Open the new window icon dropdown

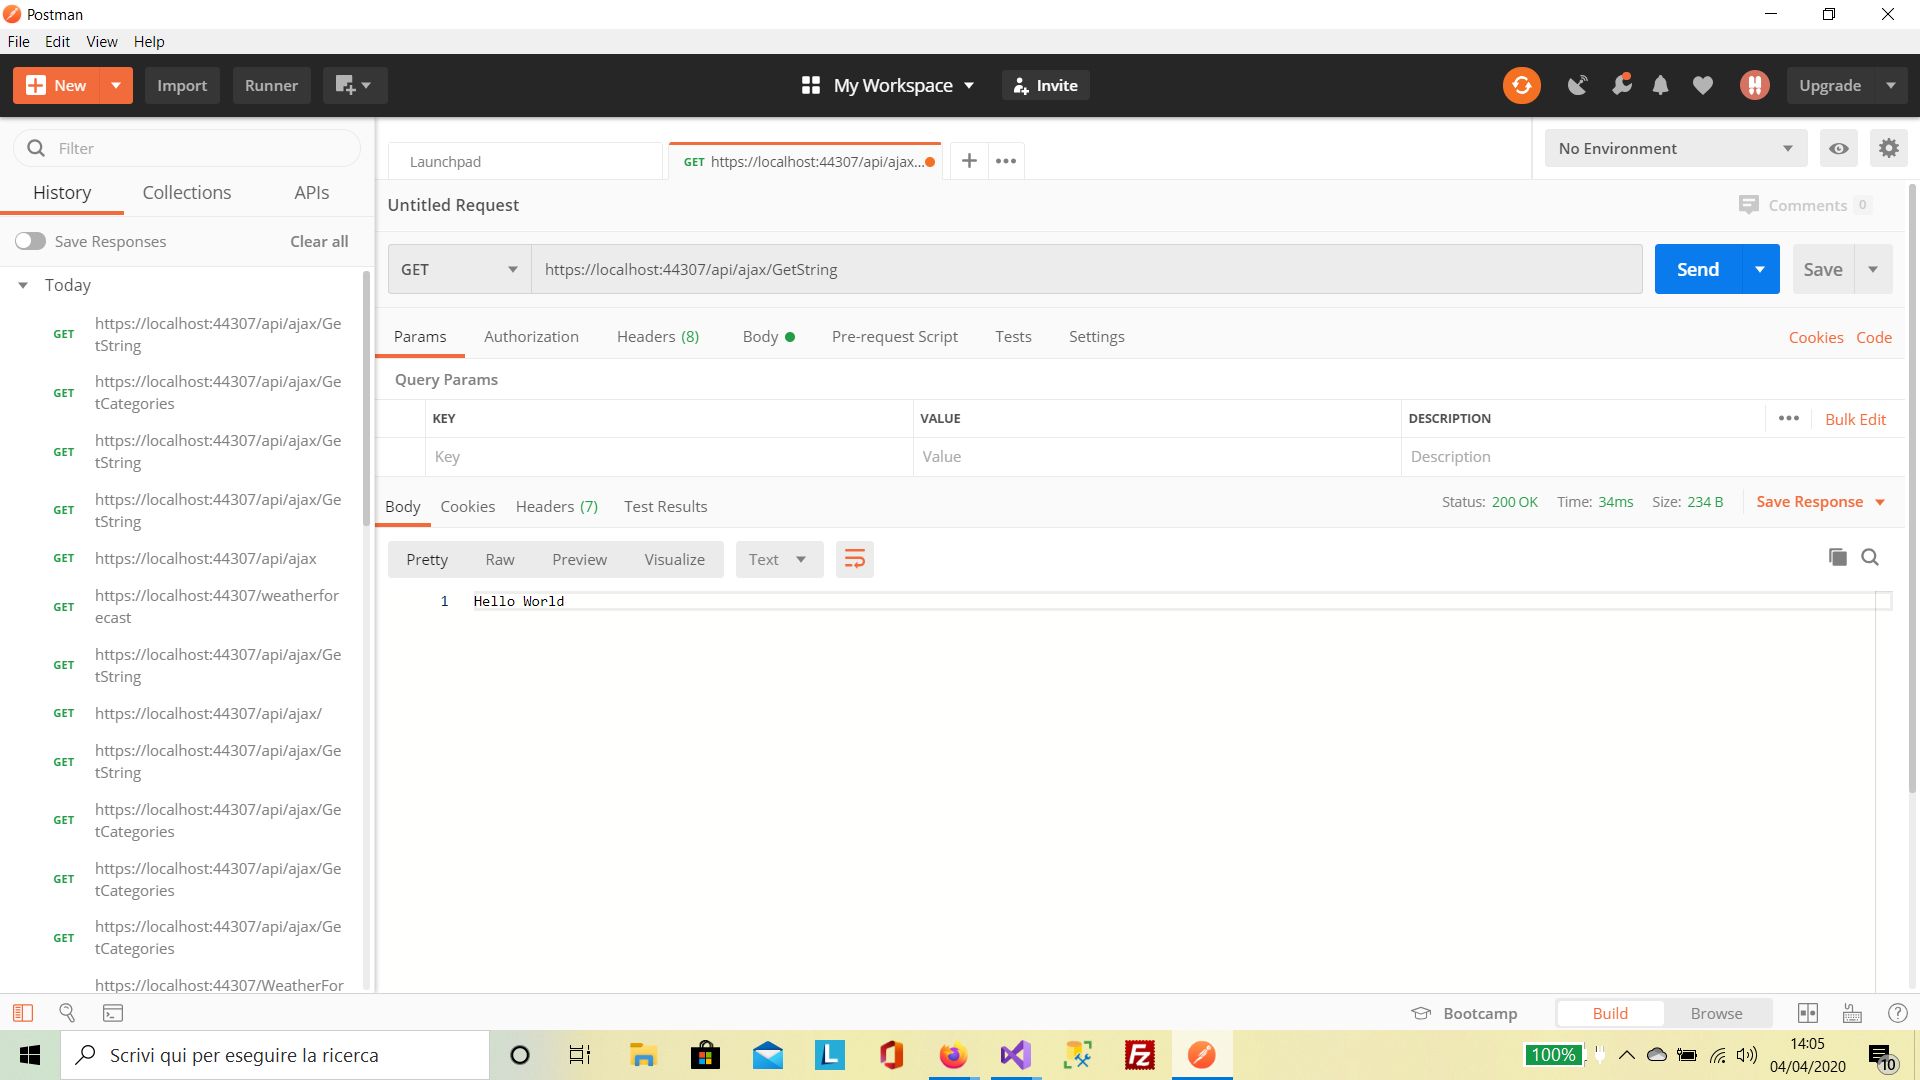pos(354,85)
